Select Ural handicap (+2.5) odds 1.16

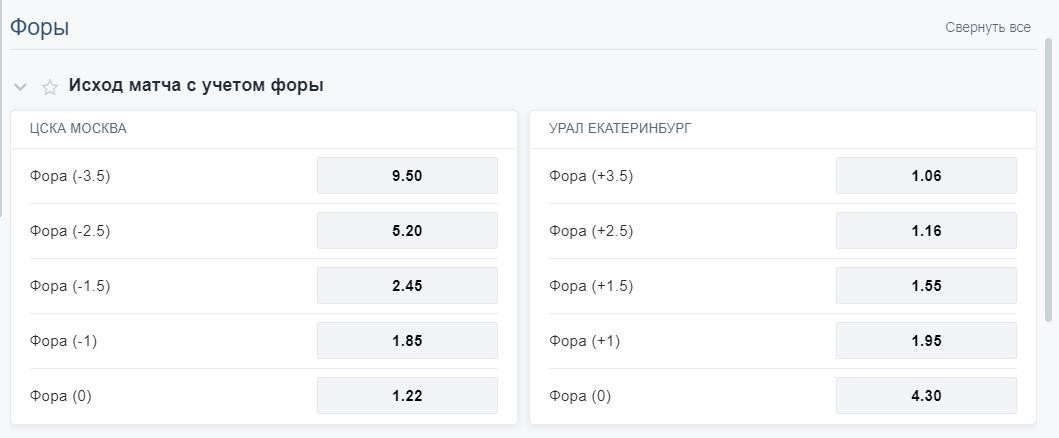pos(926,231)
